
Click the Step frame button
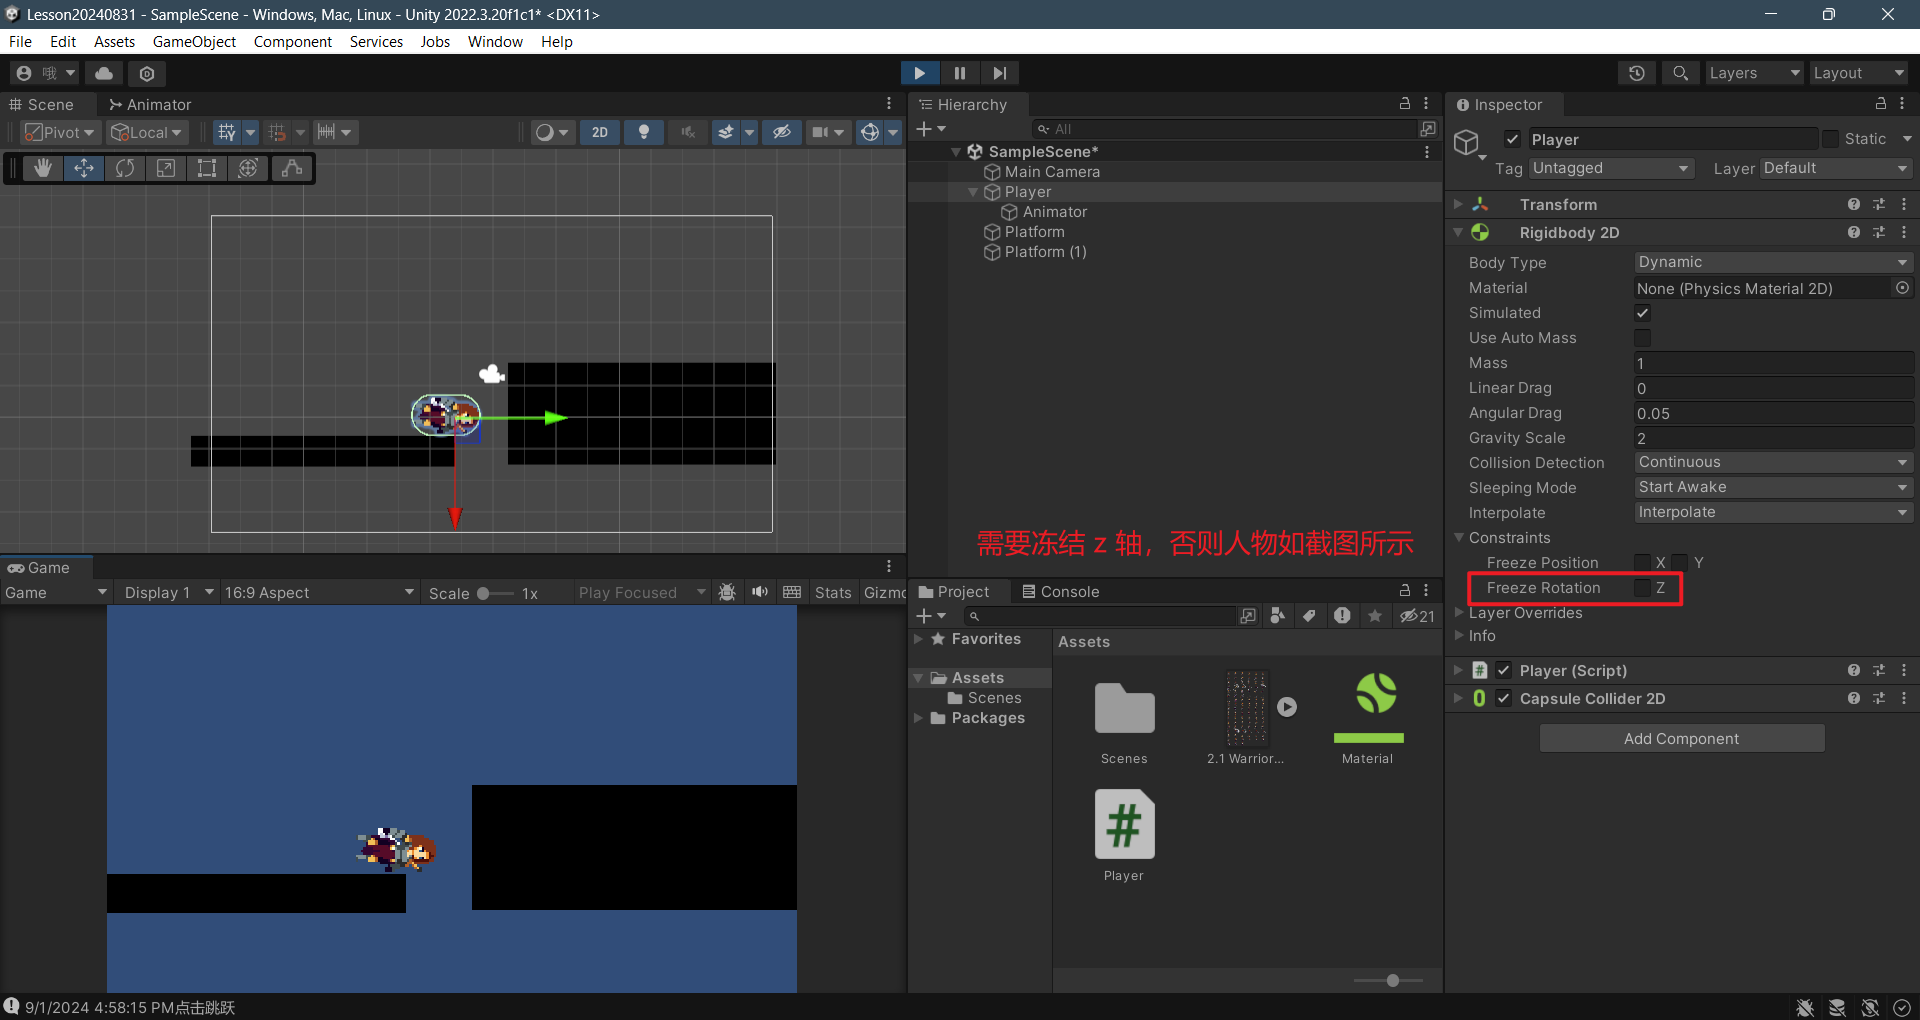point(999,73)
